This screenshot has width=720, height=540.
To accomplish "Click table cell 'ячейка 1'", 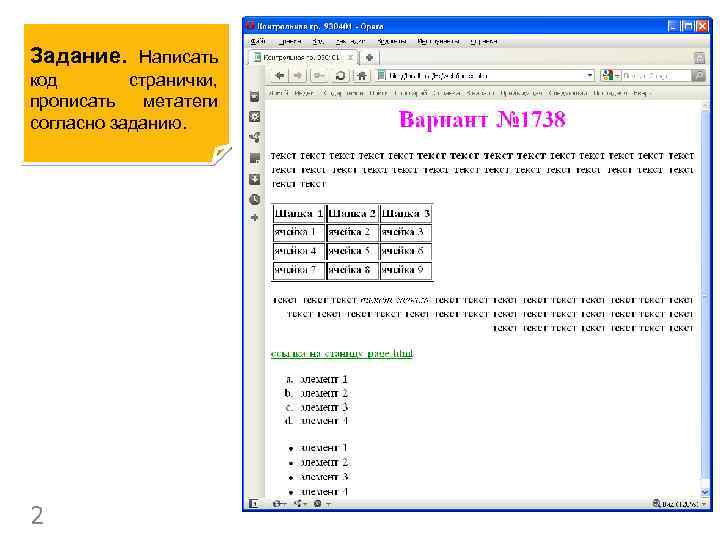I will tap(299, 232).
